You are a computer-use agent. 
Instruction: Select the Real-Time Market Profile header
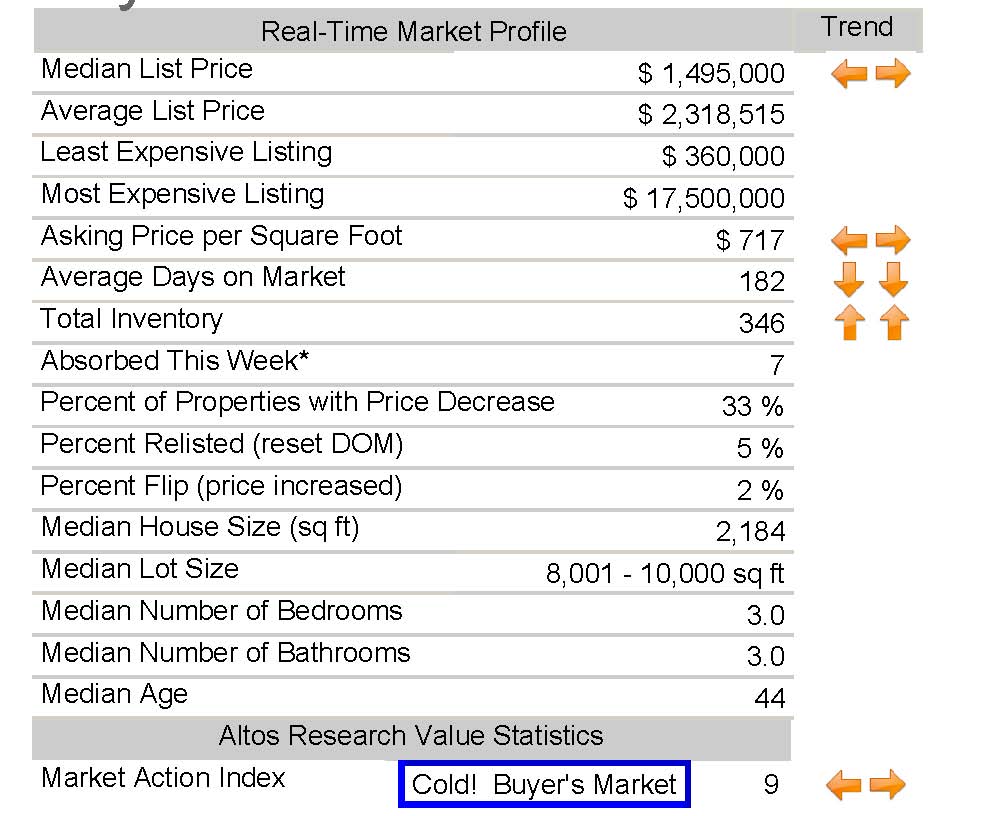413,31
